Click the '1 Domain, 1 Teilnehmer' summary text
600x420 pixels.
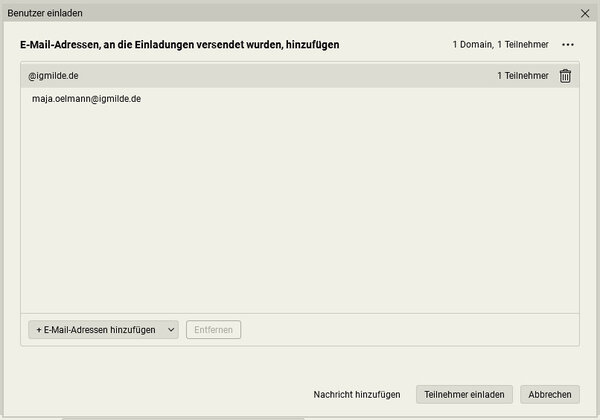tap(501, 45)
